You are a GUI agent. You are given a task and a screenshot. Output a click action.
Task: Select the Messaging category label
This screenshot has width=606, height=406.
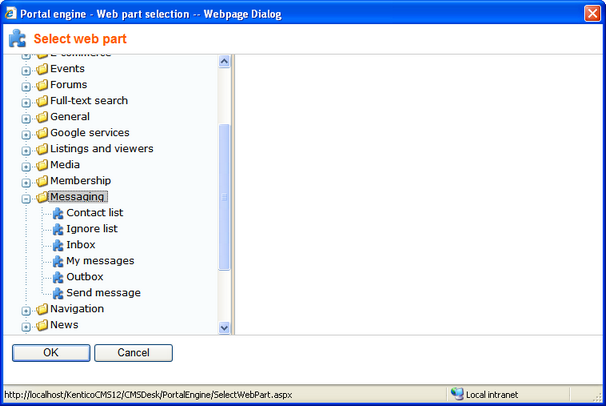pos(77,197)
